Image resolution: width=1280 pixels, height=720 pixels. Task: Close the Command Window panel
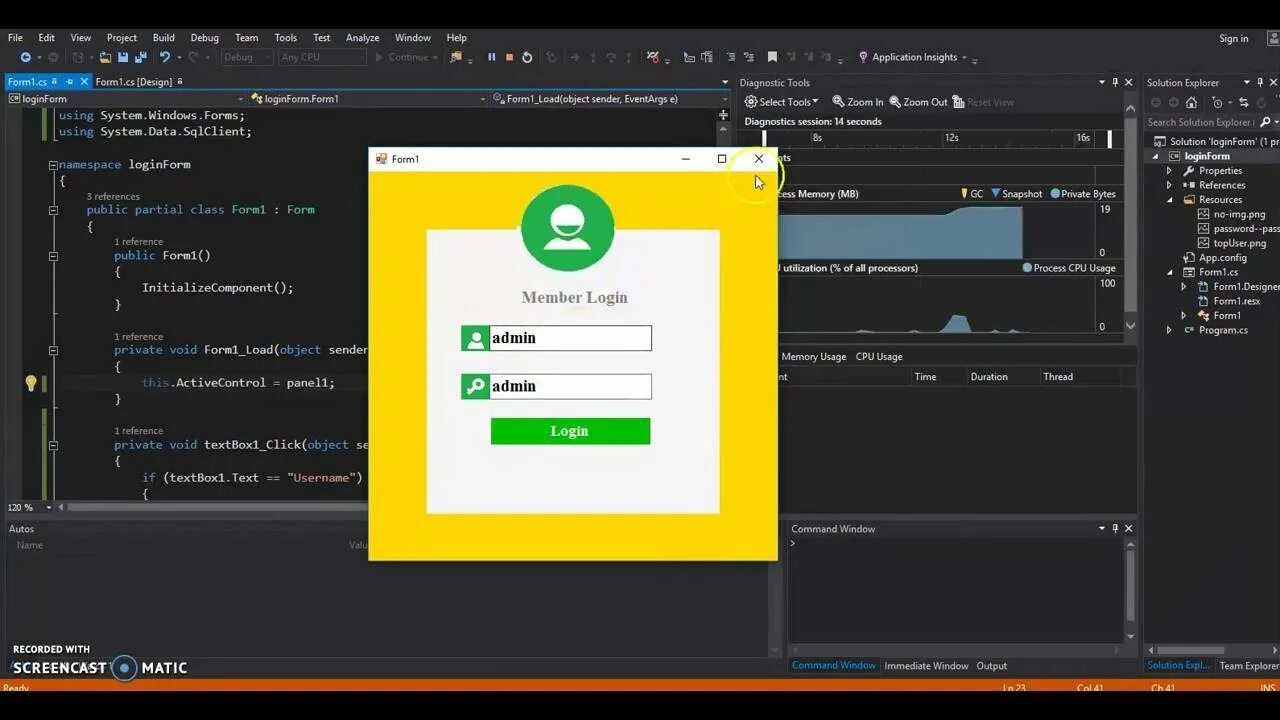pyautogui.click(x=1129, y=529)
